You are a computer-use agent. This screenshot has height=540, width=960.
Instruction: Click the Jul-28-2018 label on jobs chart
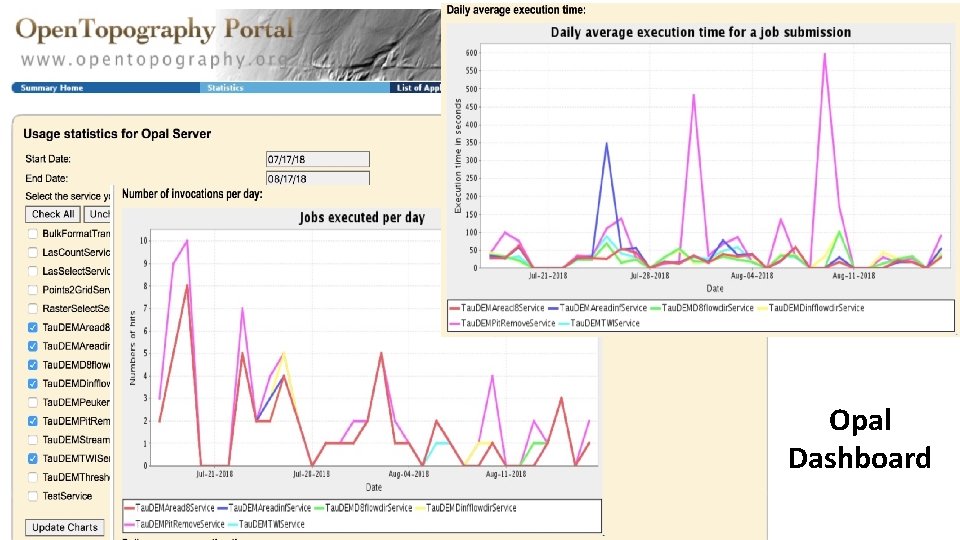coord(312,474)
